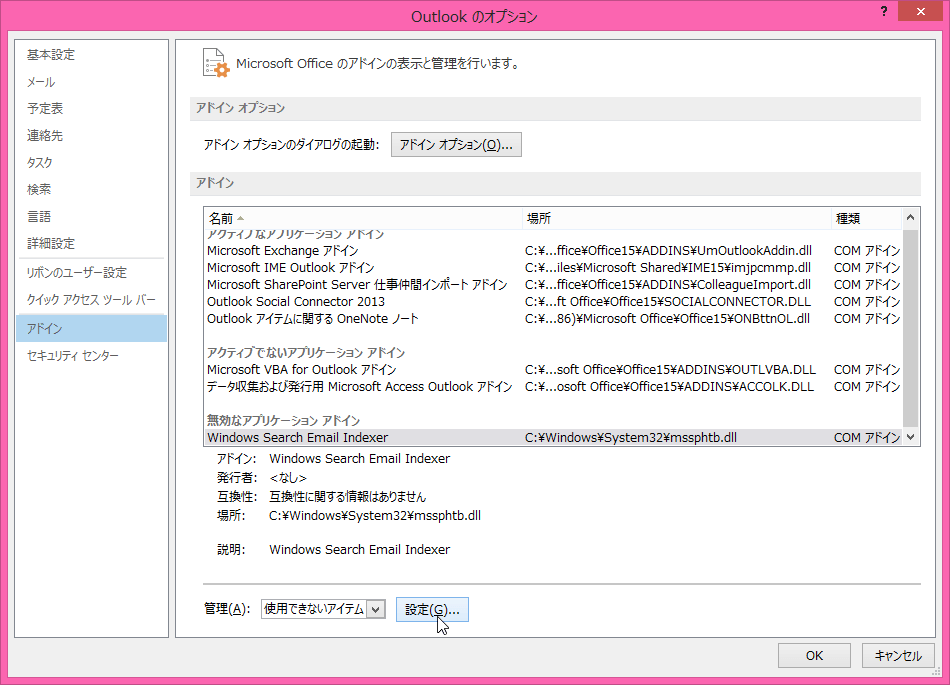Click the add-in list scrollbar thumb
This screenshot has width=950, height=685.
point(911,328)
